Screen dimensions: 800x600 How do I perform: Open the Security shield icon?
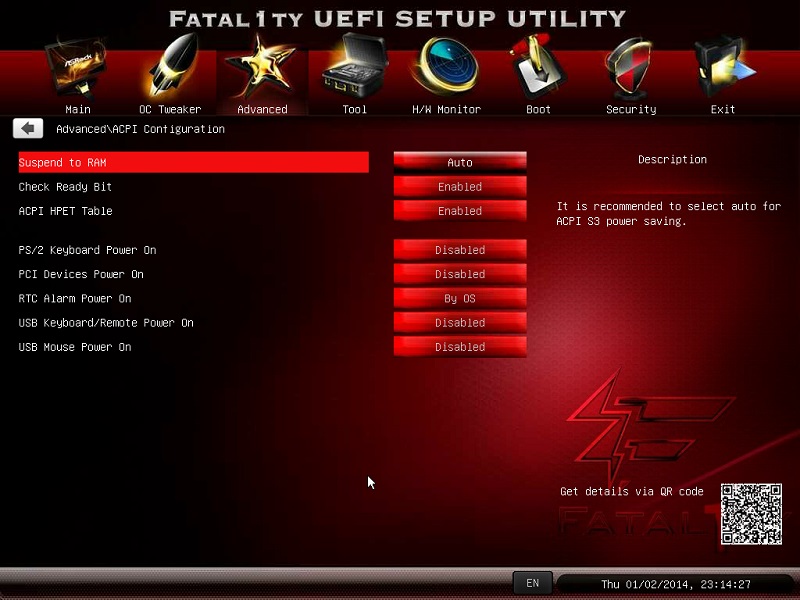[630, 70]
